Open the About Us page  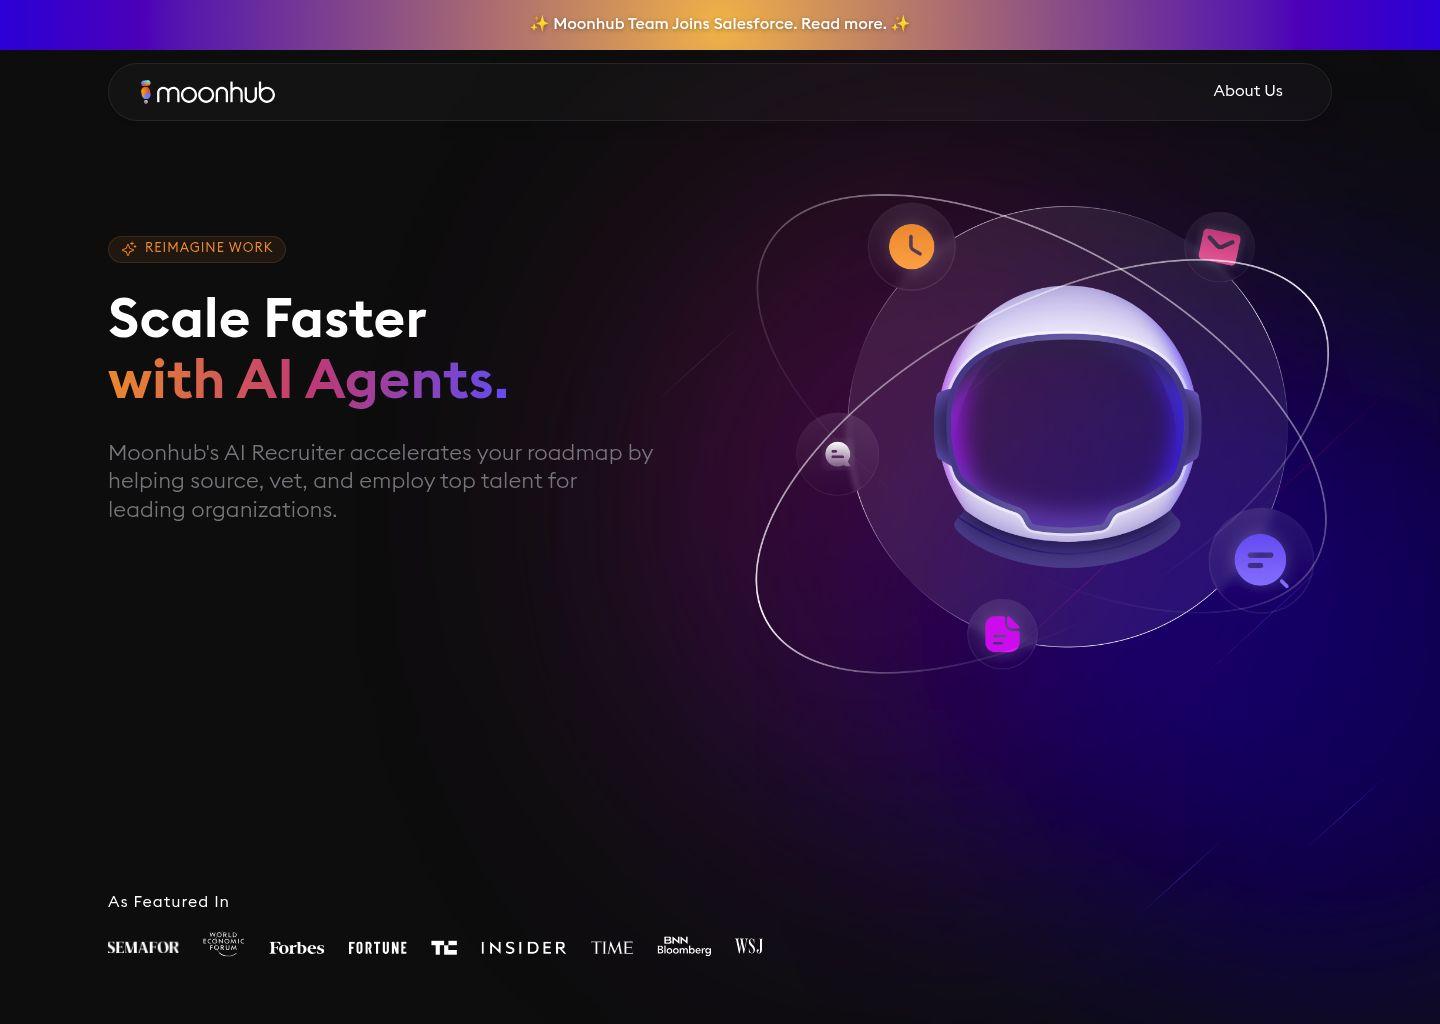coord(1247,91)
